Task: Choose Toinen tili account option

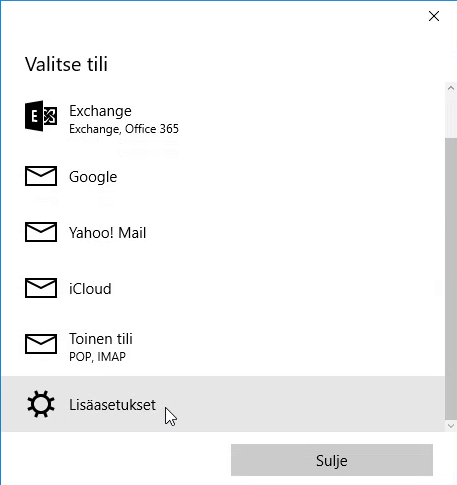Action: (223, 346)
